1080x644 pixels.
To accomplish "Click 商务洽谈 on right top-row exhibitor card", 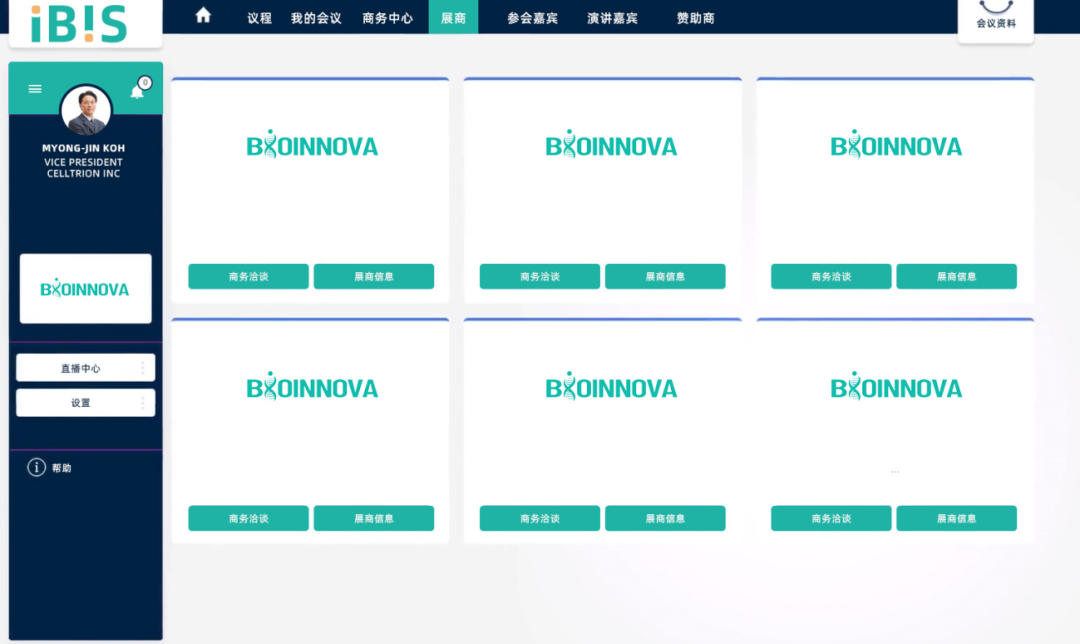I will tap(831, 276).
